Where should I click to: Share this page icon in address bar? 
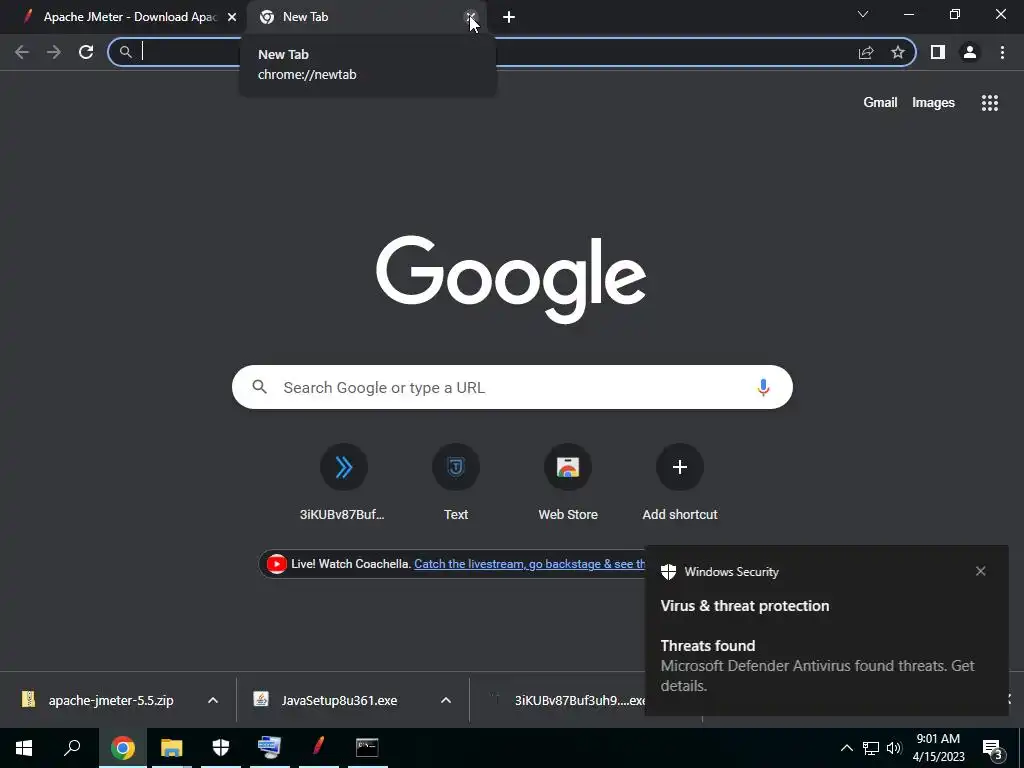866,52
